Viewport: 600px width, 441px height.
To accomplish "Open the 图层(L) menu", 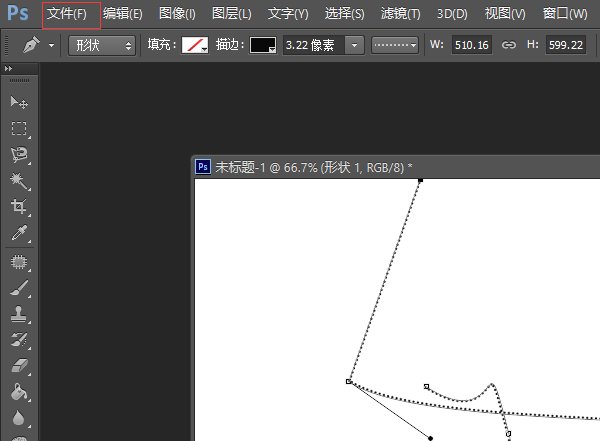I will click(x=232, y=14).
